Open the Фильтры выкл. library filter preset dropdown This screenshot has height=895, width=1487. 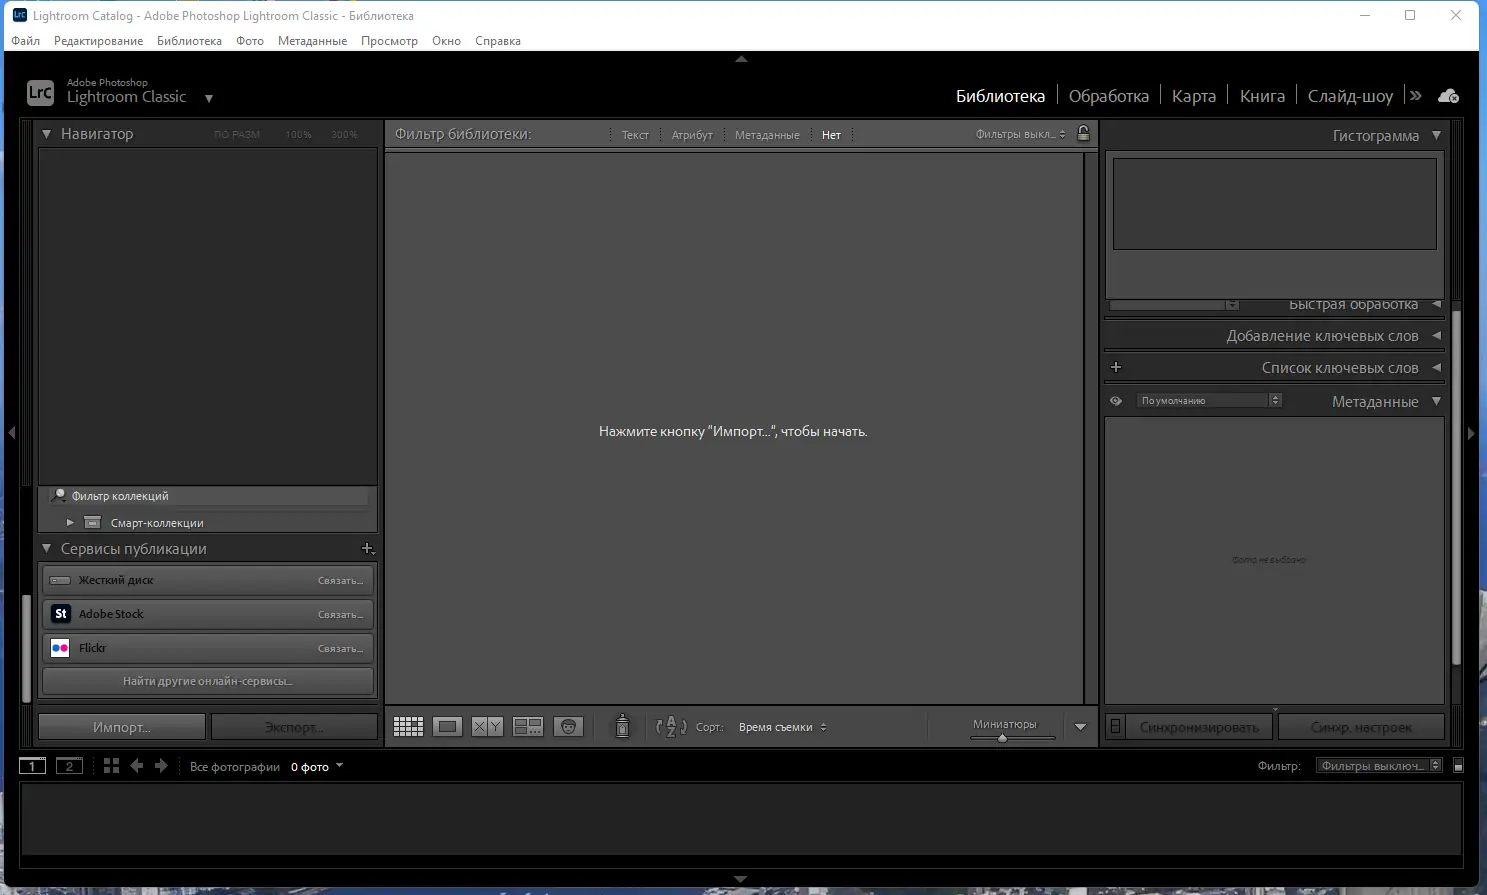pos(1020,134)
